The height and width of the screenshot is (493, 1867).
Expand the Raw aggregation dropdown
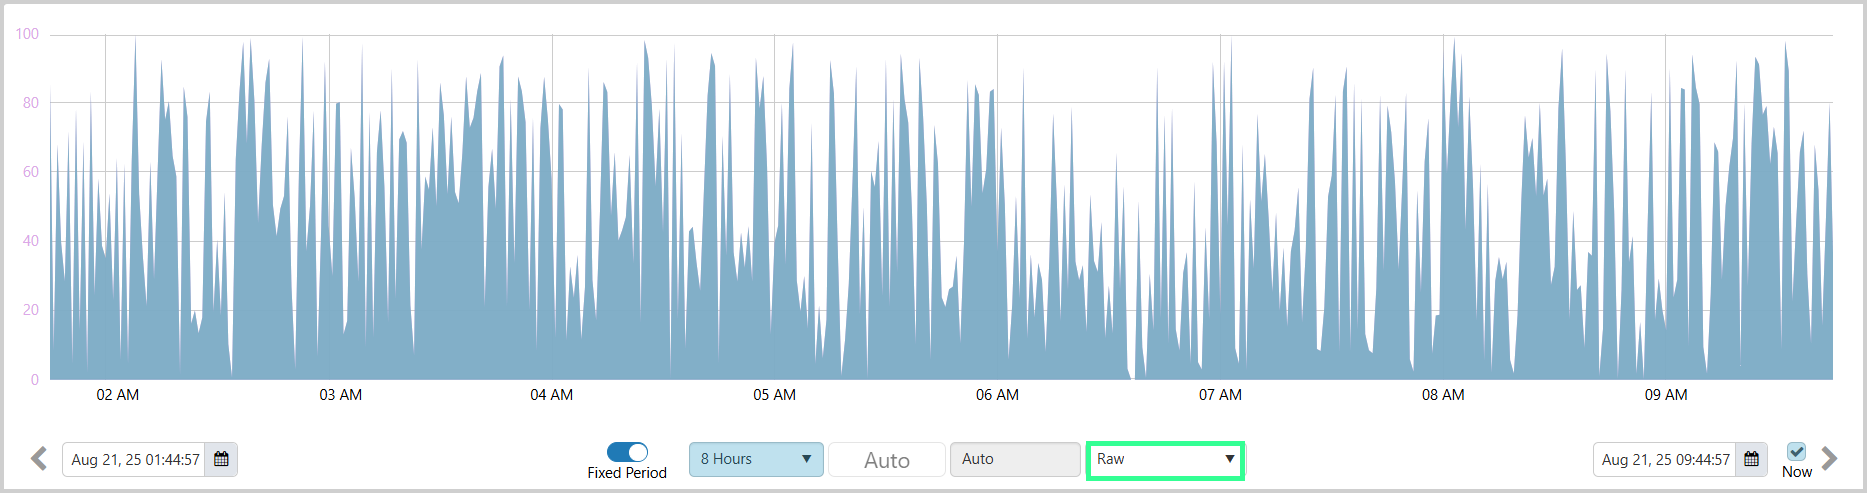[1165, 459]
